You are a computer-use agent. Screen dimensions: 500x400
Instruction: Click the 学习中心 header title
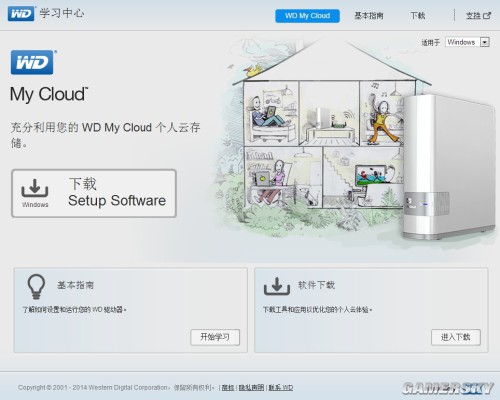62,13
